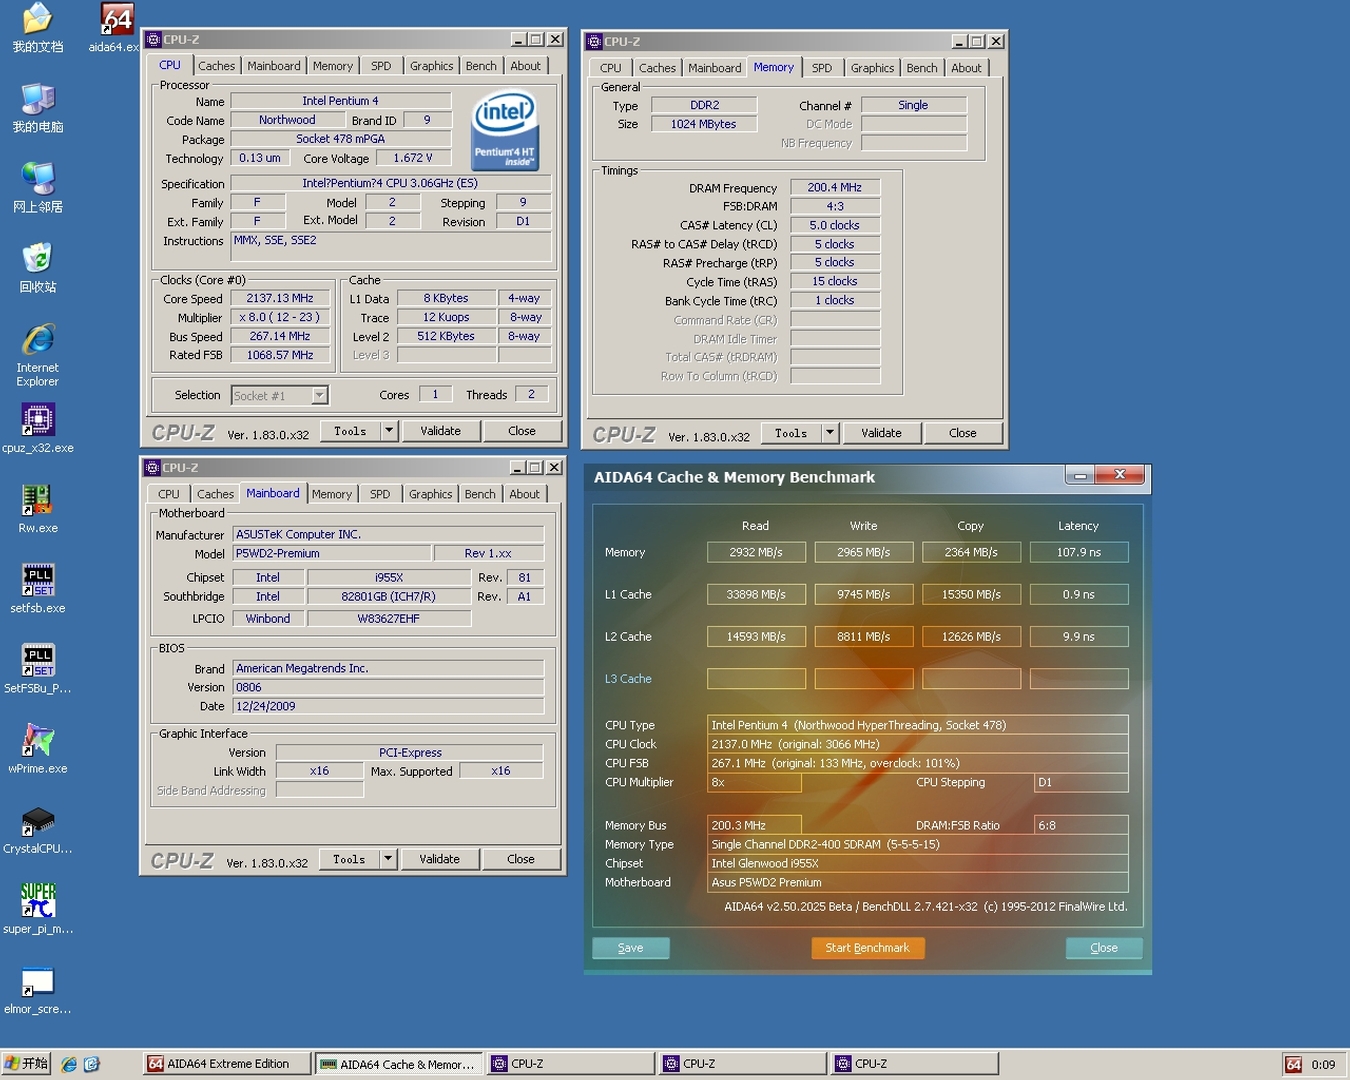Open About tab in Mainboard window
Image resolution: width=1350 pixels, height=1080 pixels.
click(524, 494)
